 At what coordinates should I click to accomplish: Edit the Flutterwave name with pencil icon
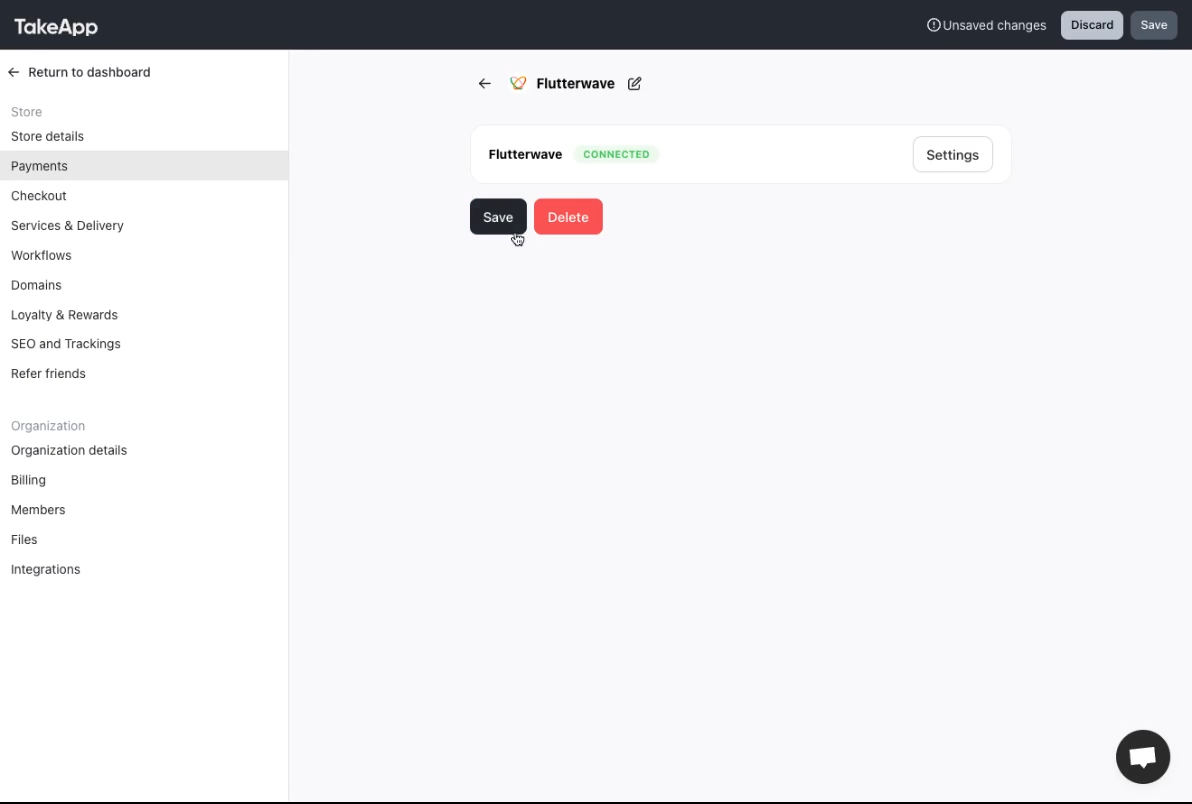pos(635,84)
